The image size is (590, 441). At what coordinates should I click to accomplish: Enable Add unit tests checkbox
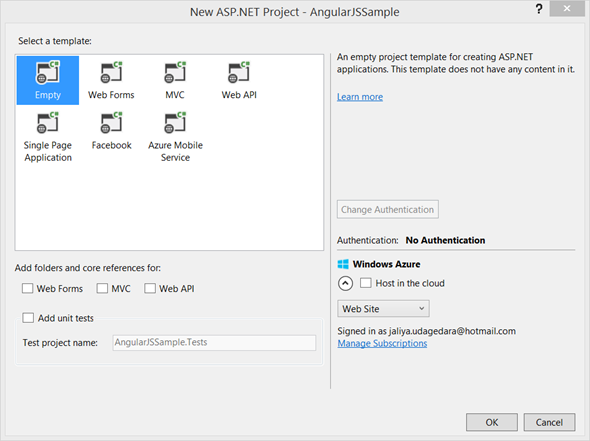coord(28,318)
